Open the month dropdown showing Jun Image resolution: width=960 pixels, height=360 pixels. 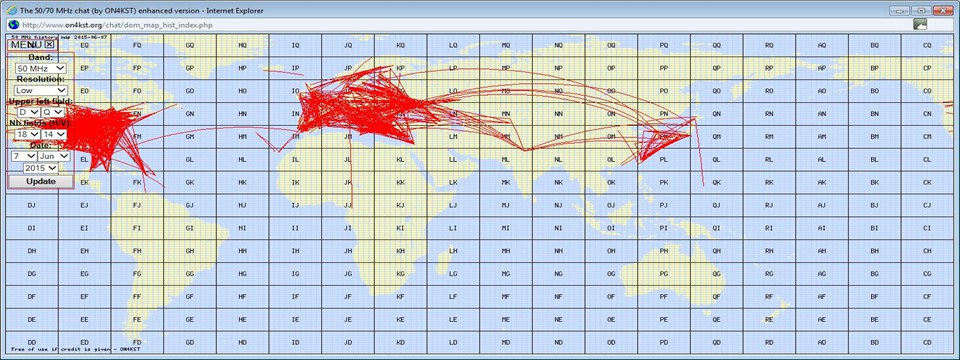54,156
